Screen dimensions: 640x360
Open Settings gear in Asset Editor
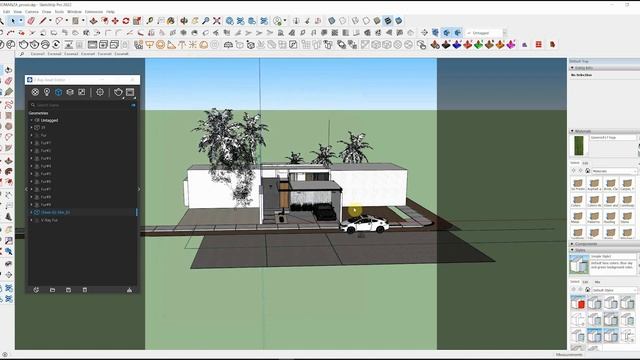[100, 92]
